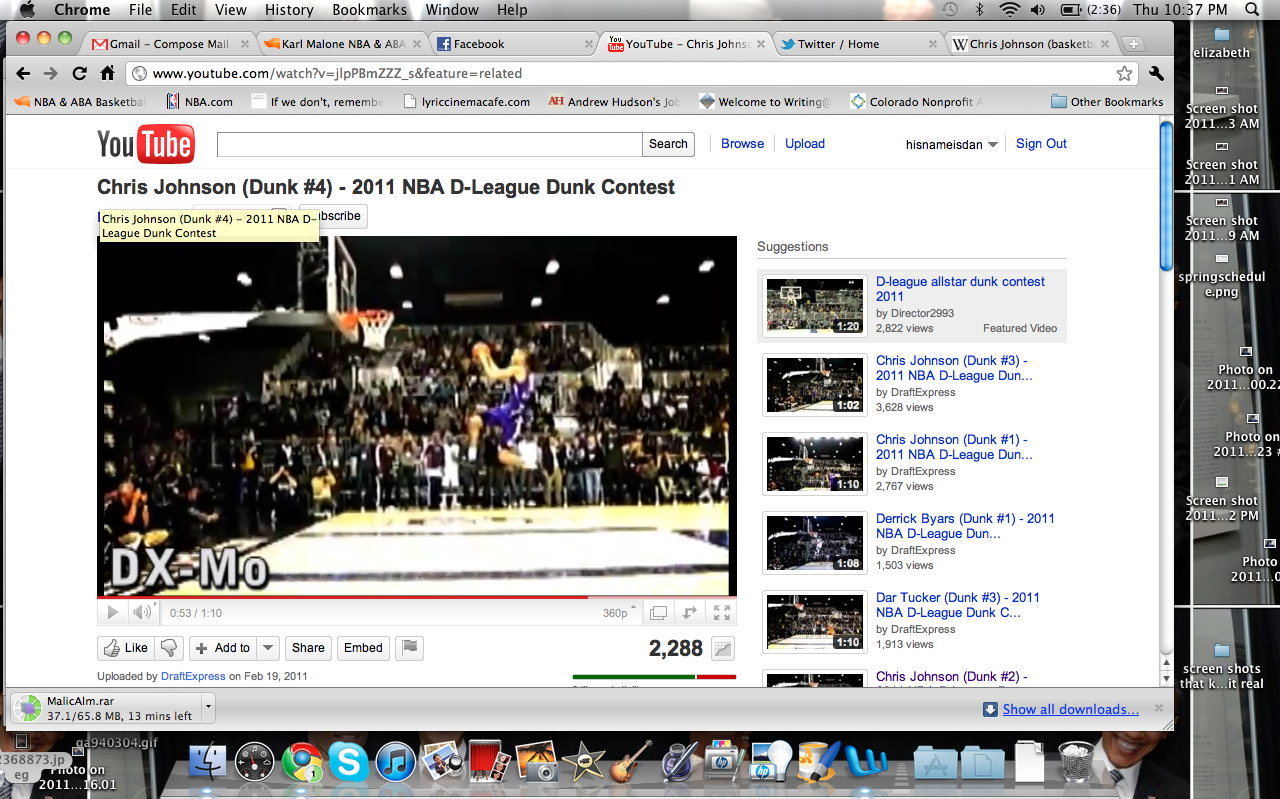Open the Browse link
1280x799 pixels.
pyautogui.click(x=742, y=144)
